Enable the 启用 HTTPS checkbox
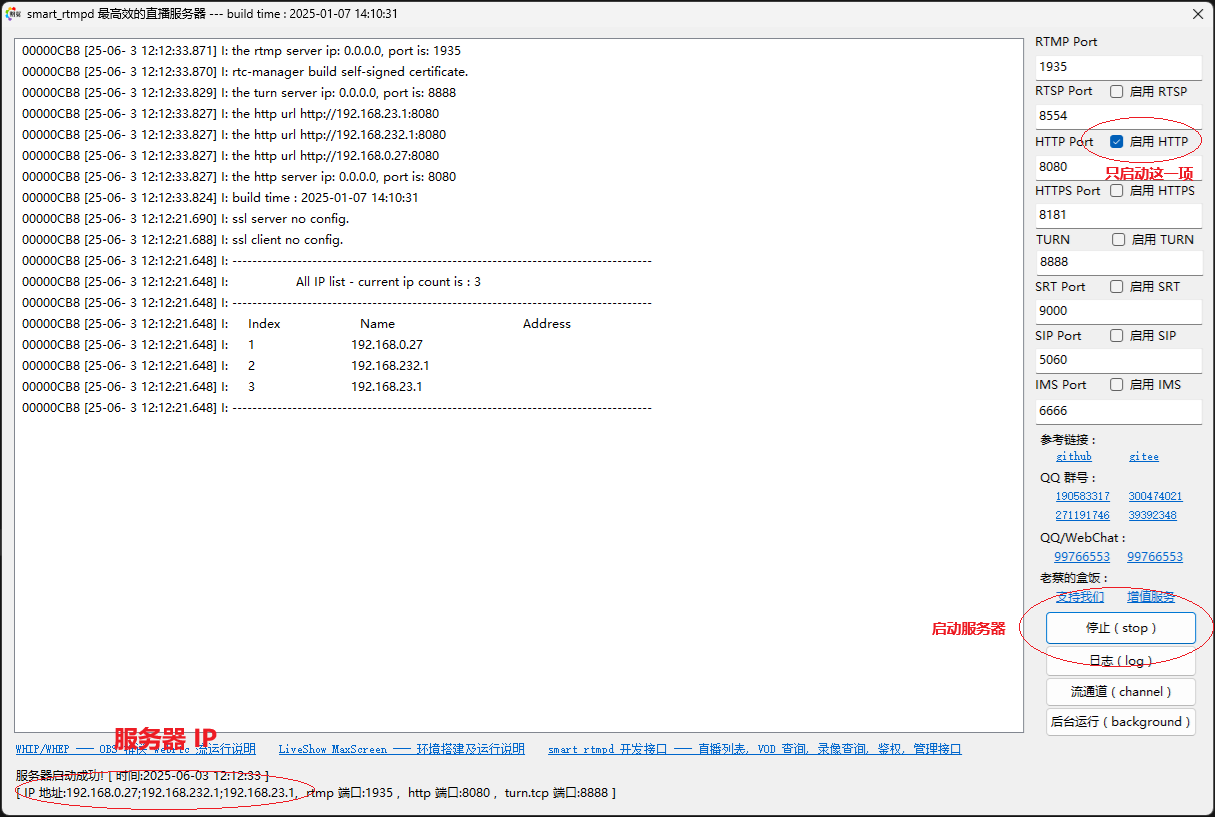The width and height of the screenshot is (1215, 817). tap(1116, 190)
